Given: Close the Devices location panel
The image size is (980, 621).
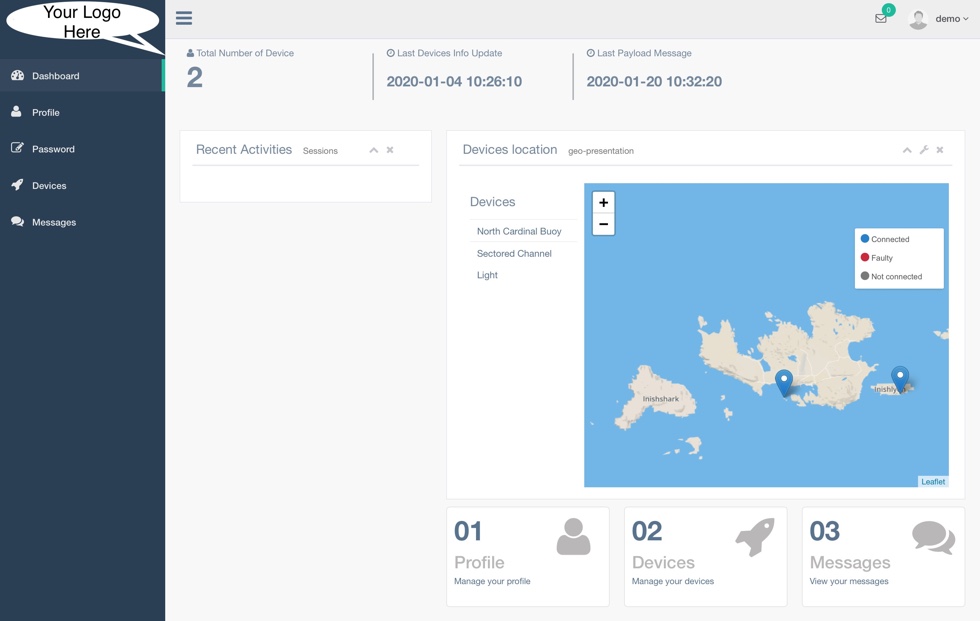Looking at the screenshot, I should click(940, 150).
